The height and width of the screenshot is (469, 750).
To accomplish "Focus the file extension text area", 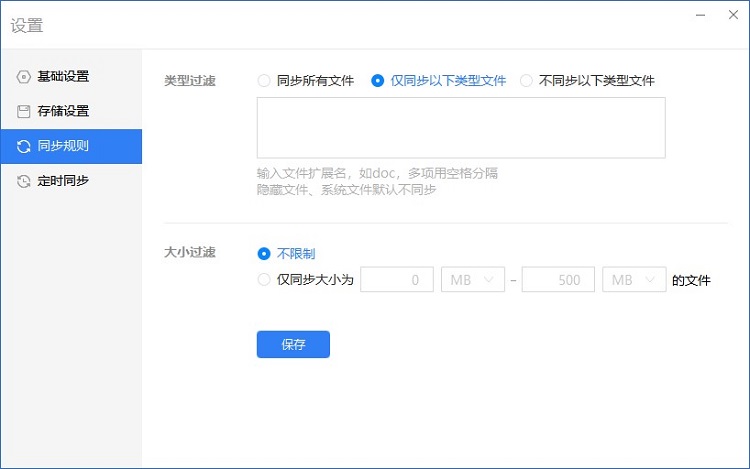I will pyautogui.click(x=461, y=128).
